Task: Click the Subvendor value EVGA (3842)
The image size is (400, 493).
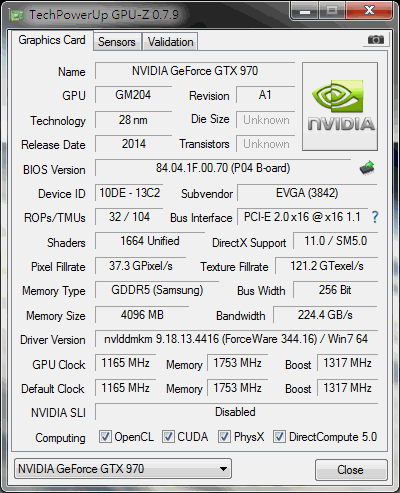Action: pyautogui.click(x=307, y=193)
